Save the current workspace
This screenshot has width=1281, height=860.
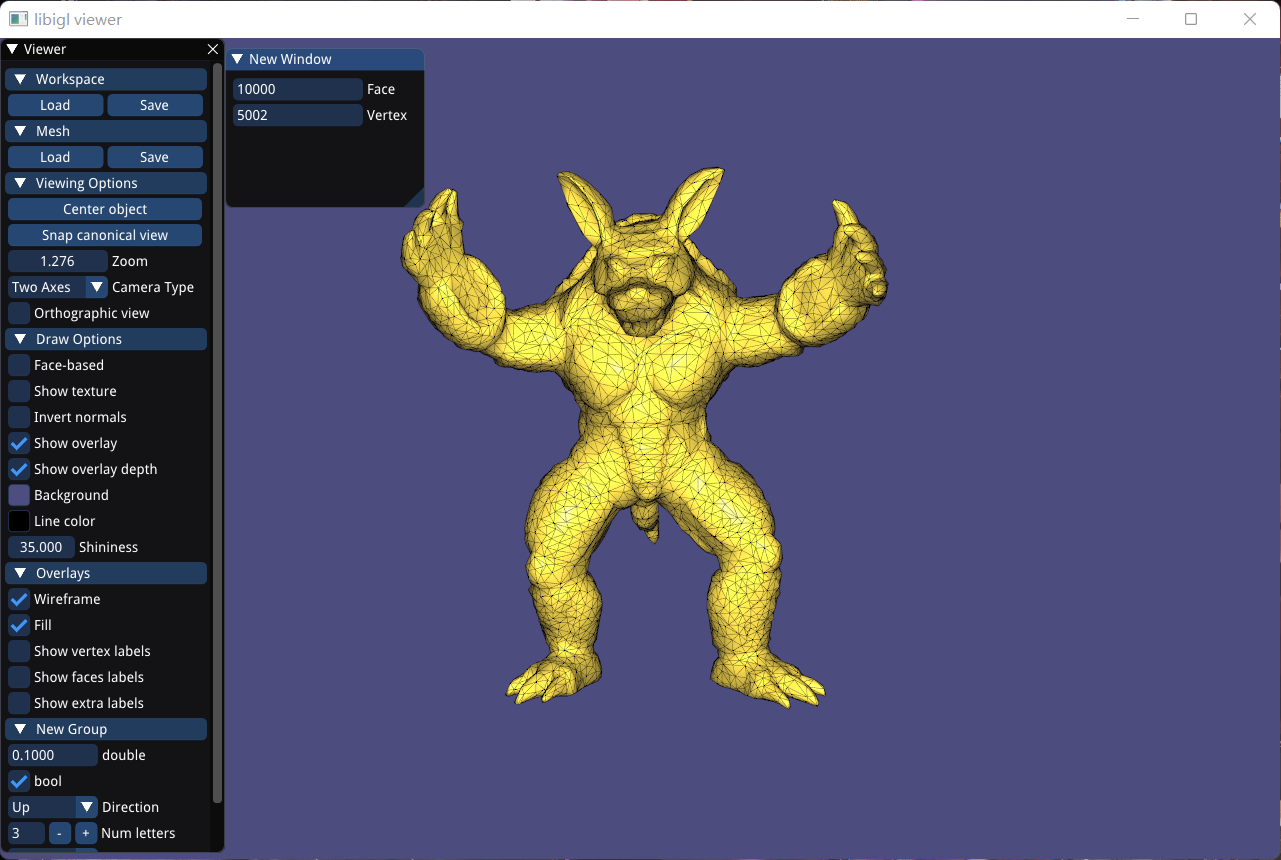click(155, 104)
